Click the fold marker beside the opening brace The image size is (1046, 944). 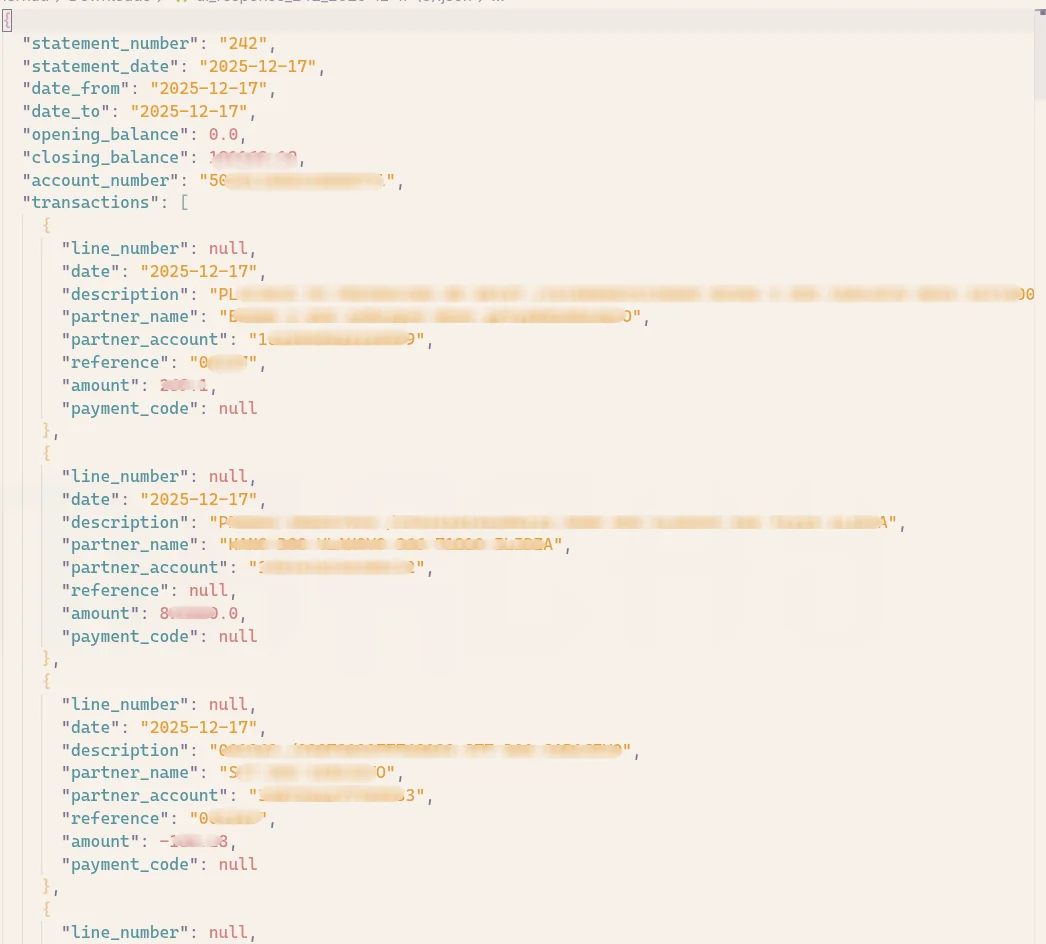(7, 21)
